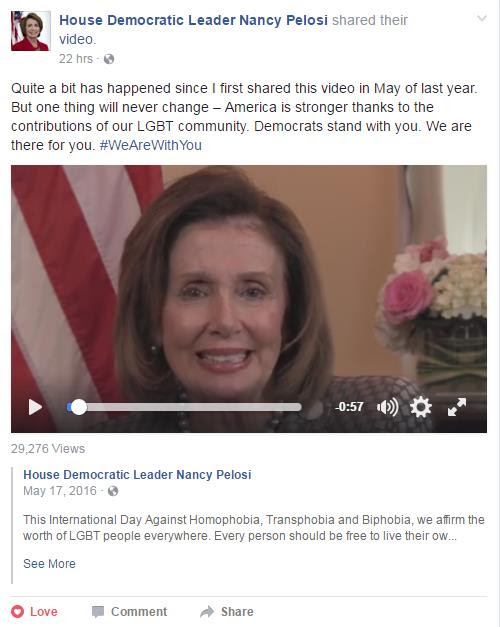Open Nancy Pelosi's profile picture thumbnail

point(31,31)
